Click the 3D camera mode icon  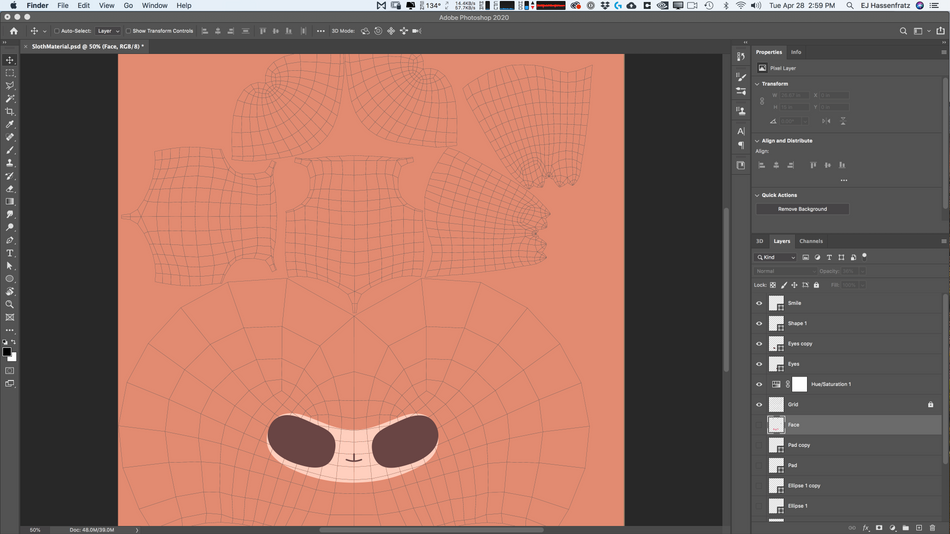[x=417, y=31]
